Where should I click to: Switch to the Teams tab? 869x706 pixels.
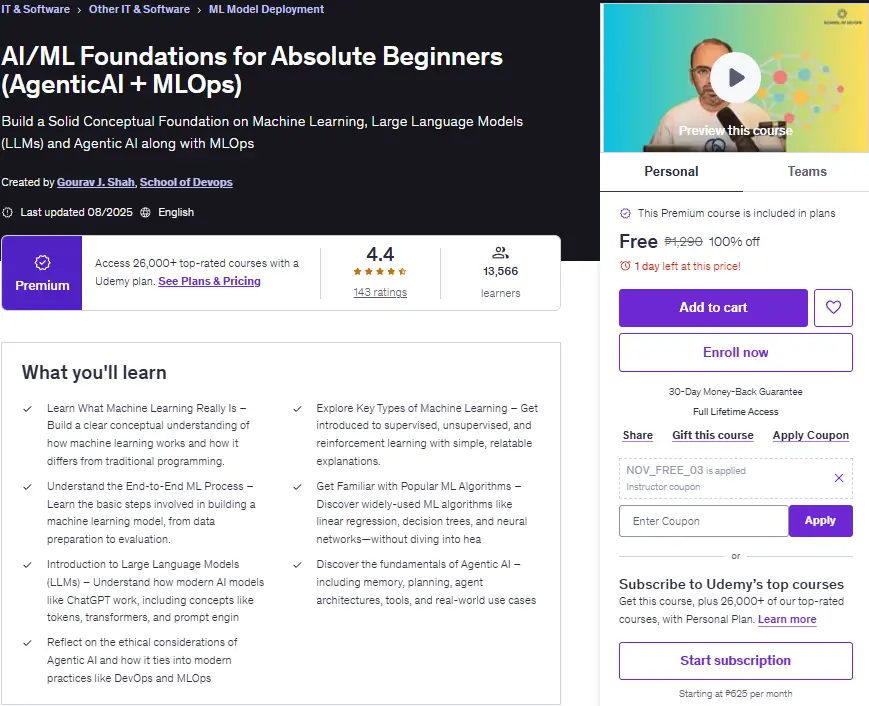click(806, 172)
